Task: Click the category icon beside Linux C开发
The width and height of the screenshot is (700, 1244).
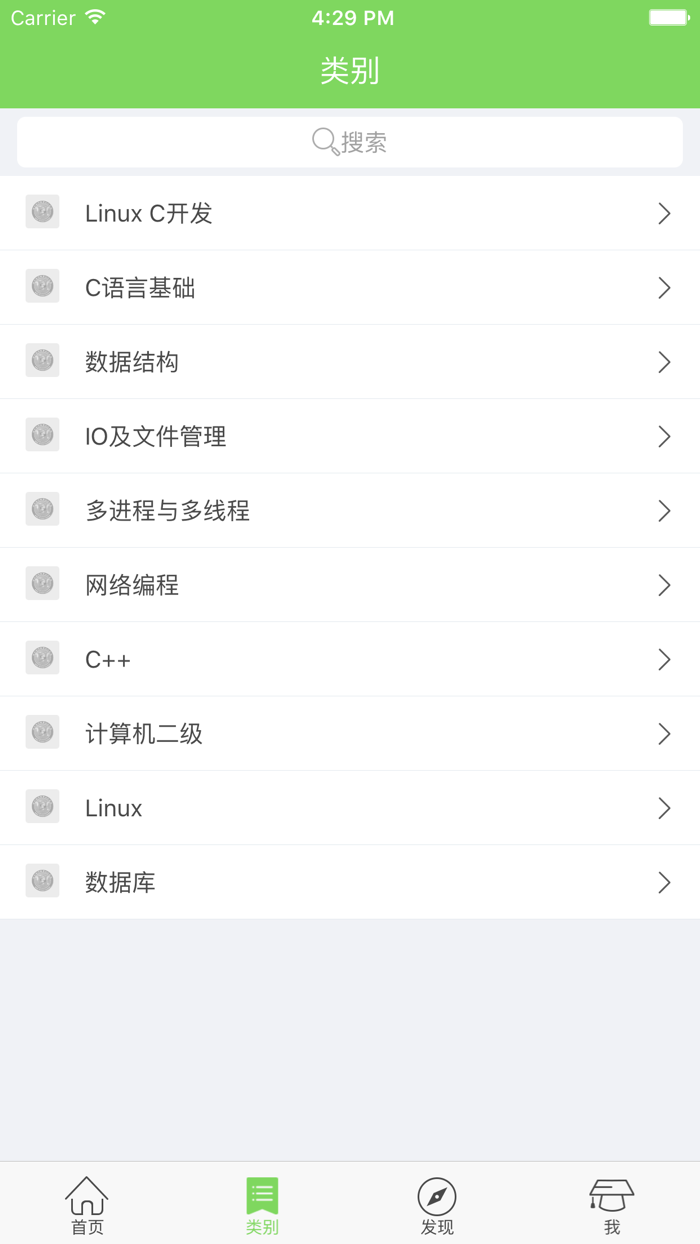Action: click(x=42, y=212)
